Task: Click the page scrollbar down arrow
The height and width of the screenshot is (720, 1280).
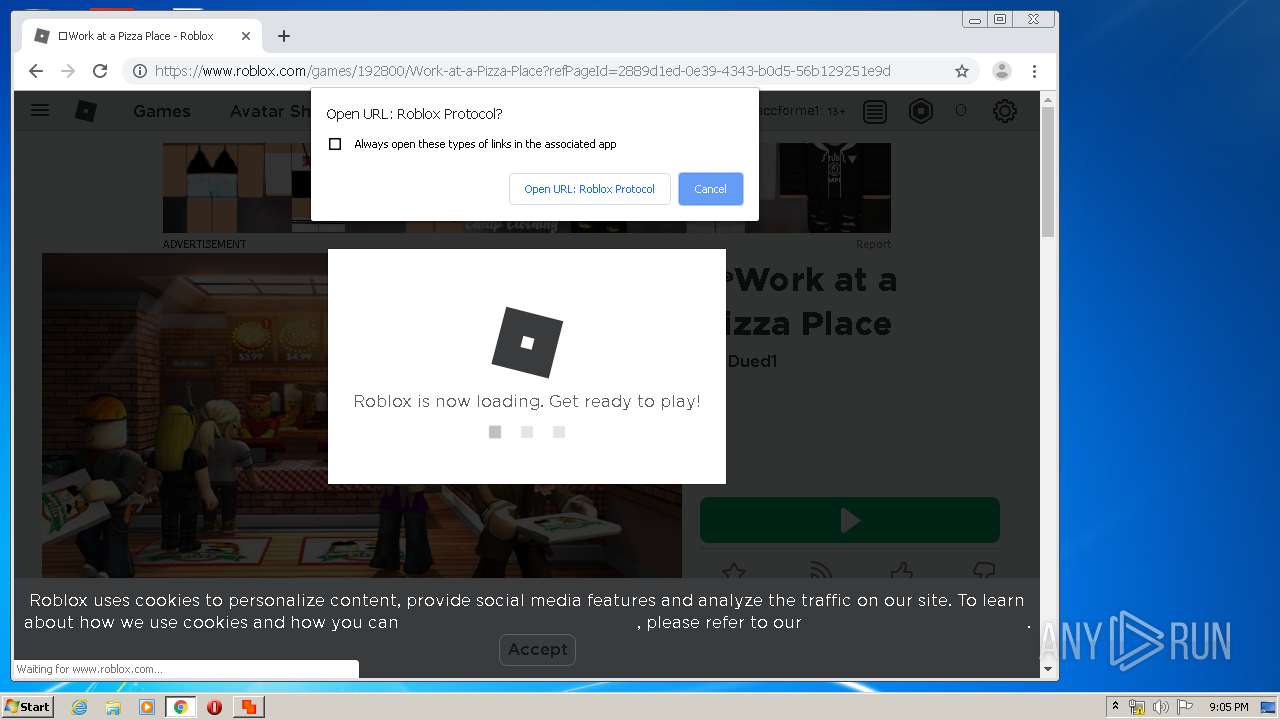Action: pyautogui.click(x=1048, y=669)
